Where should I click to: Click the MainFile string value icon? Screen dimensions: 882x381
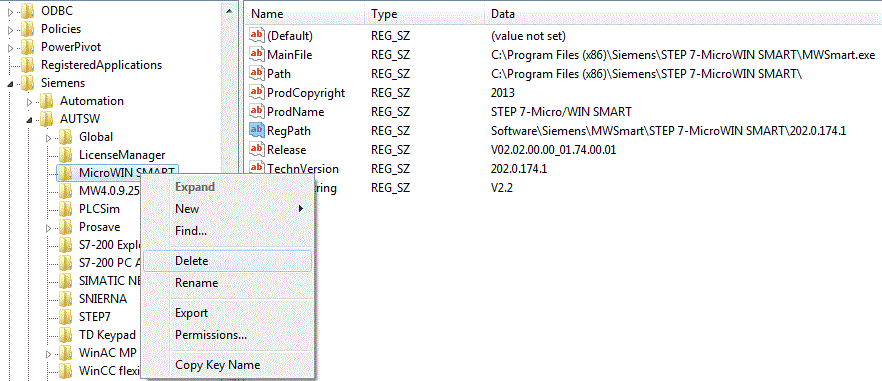click(x=256, y=55)
